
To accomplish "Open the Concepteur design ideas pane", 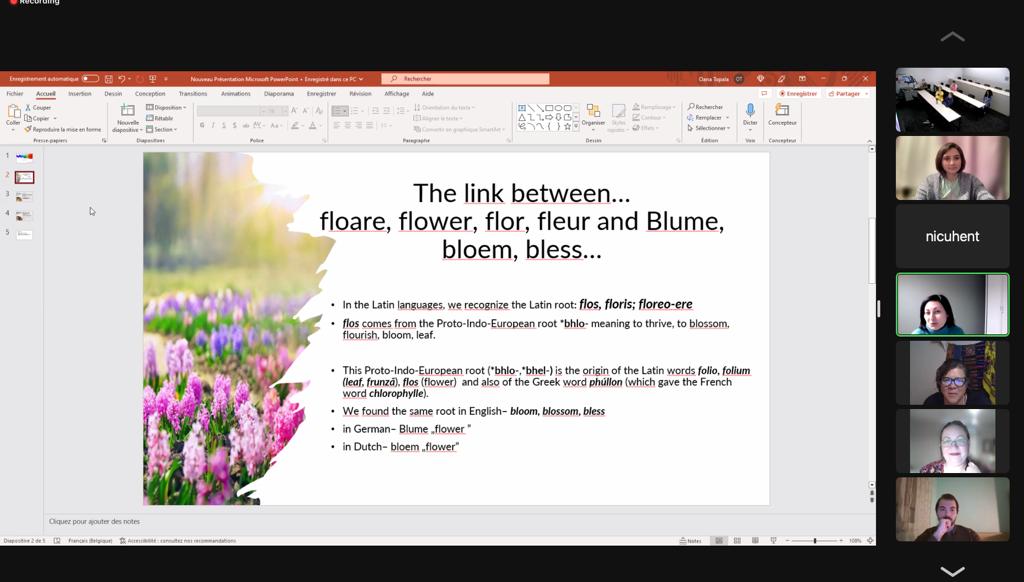I will pyautogui.click(x=782, y=113).
